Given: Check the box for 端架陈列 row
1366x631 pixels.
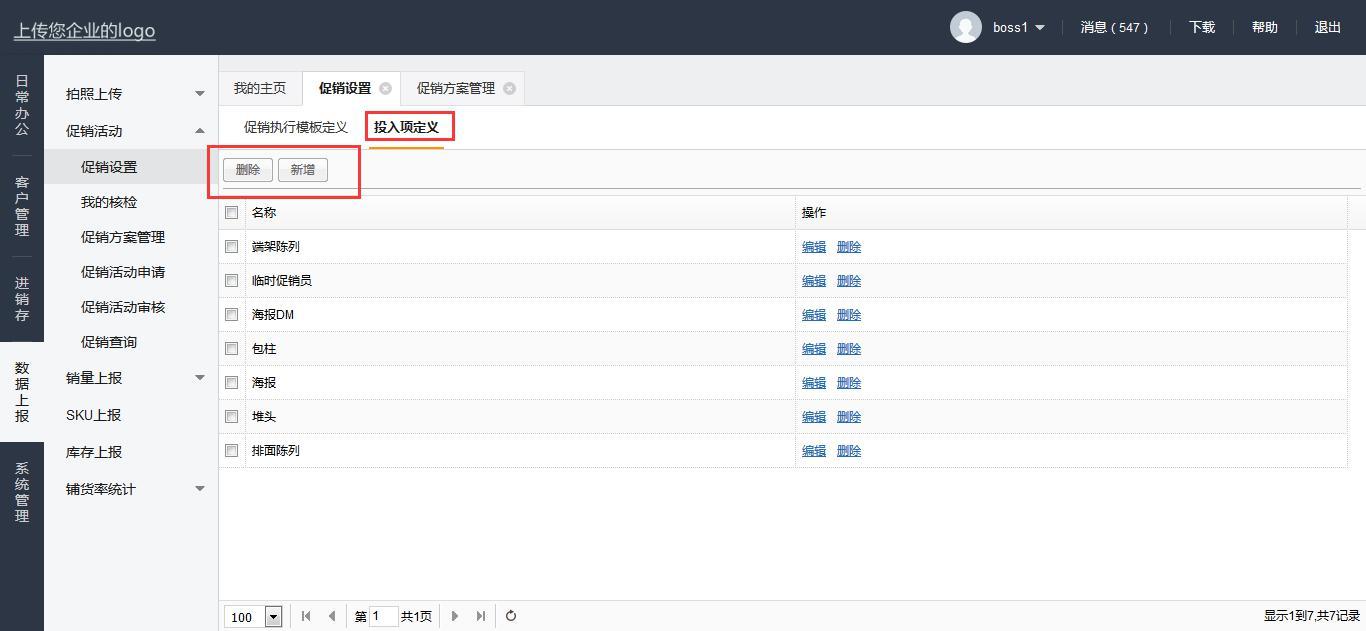Looking at the screenshot, I should pos(232,246).
